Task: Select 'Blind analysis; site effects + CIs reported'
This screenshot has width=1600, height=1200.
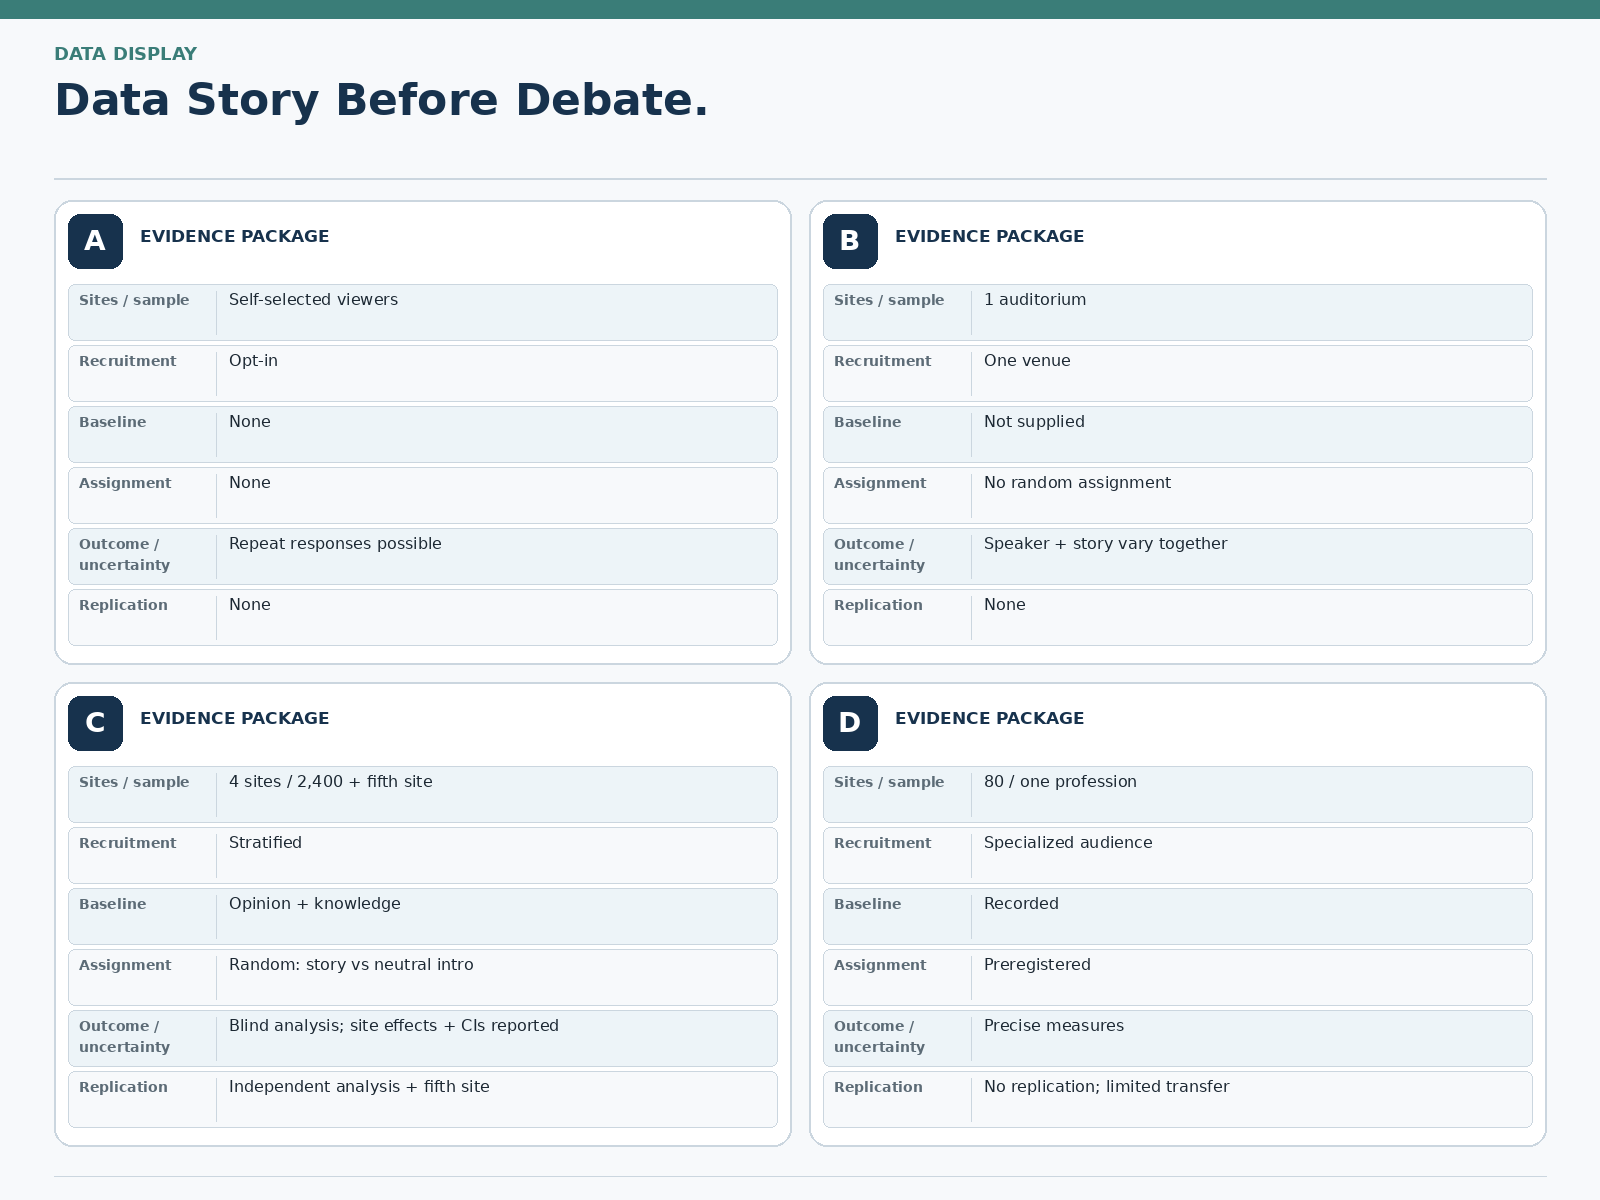Action: tap(394, 1026)
